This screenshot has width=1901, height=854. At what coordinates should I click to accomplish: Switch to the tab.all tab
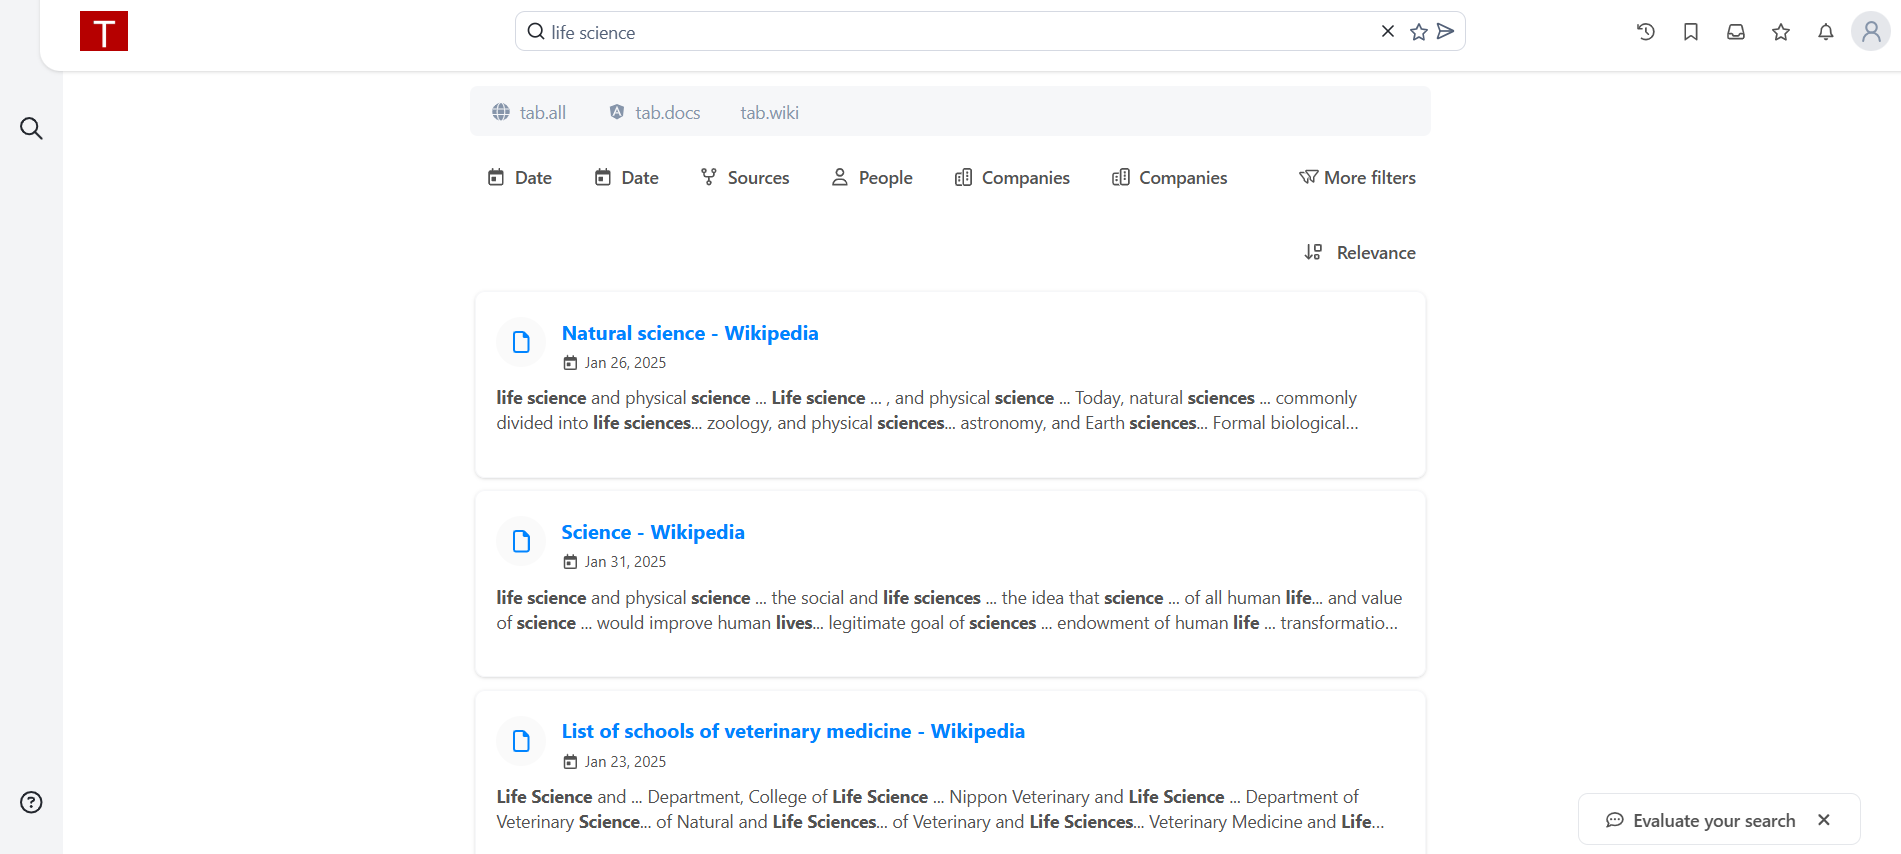pyautogui.click(x=529, y=112)
